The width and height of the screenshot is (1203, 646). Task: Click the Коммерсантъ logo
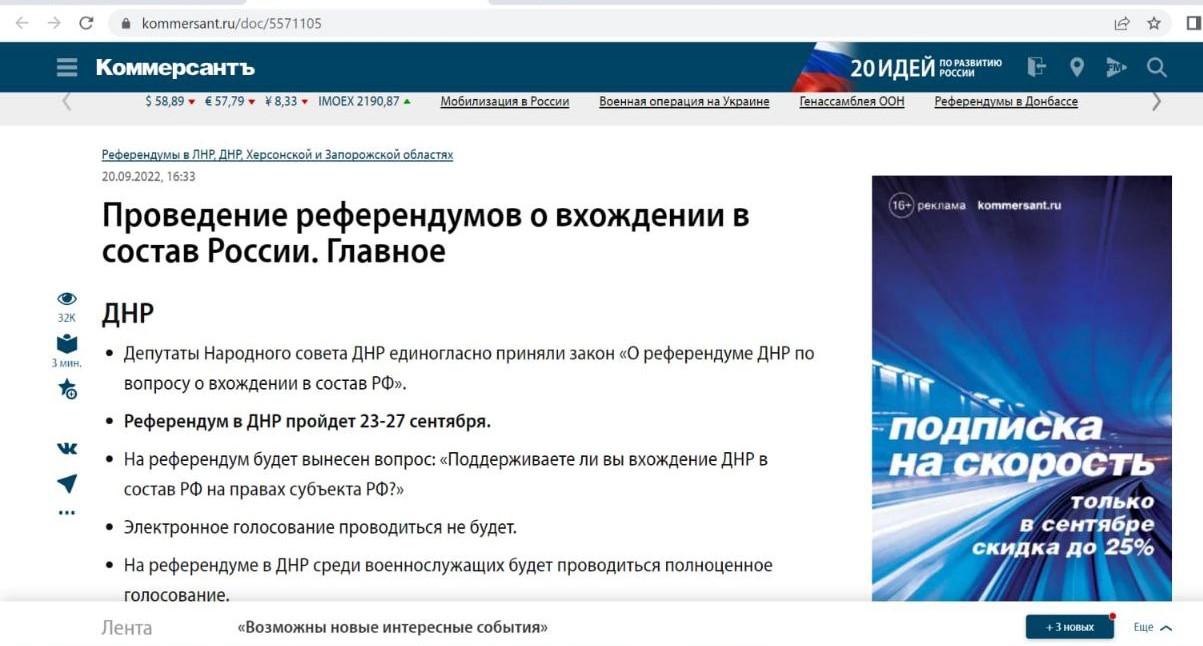(x=175, y=68)
